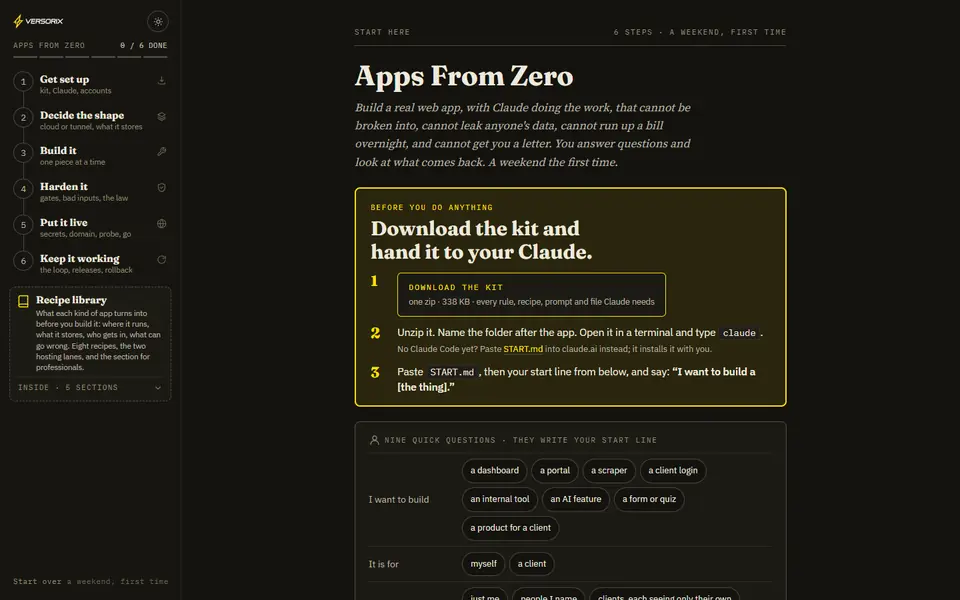Click the refresh icon beside Keep it working
Viewport: 960px width, 600px height.
click(162, 260)
